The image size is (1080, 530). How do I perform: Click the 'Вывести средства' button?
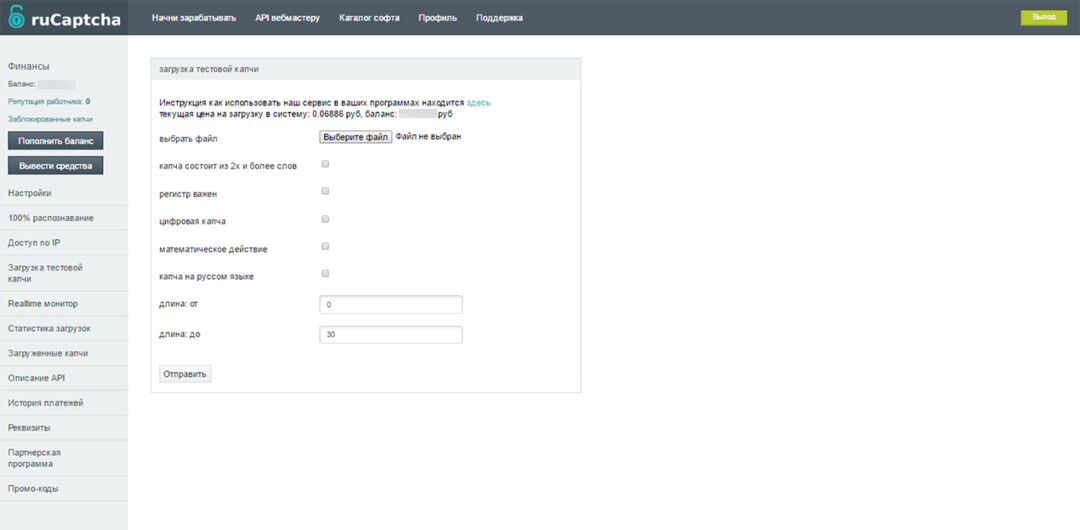[x=56, y=166]
